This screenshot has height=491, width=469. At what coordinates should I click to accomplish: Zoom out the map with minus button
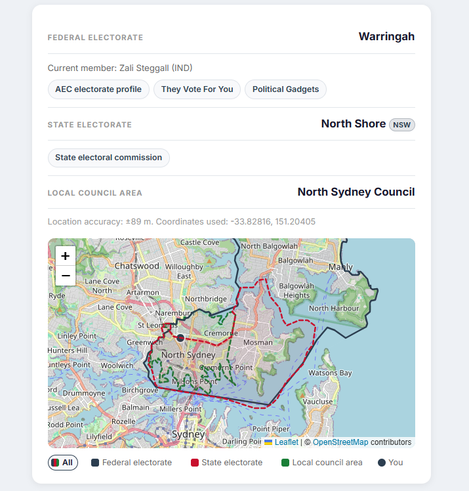point(65,276)
